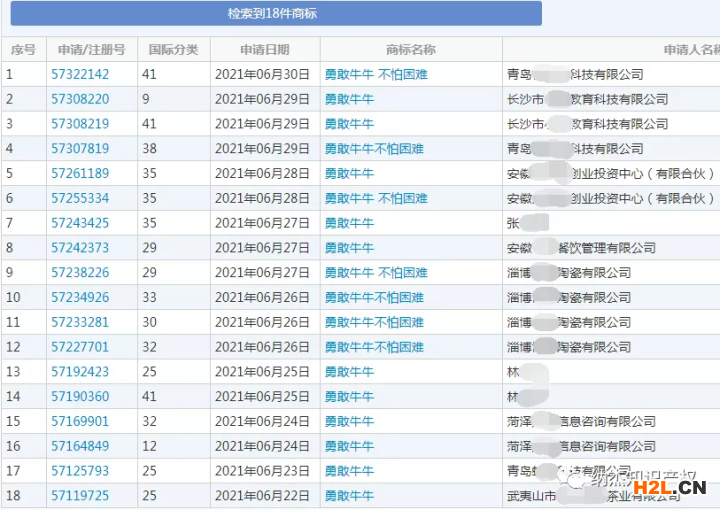Select class 30 in row 11
The width and height of the screenshot is (720, 510).
(149, 322)
